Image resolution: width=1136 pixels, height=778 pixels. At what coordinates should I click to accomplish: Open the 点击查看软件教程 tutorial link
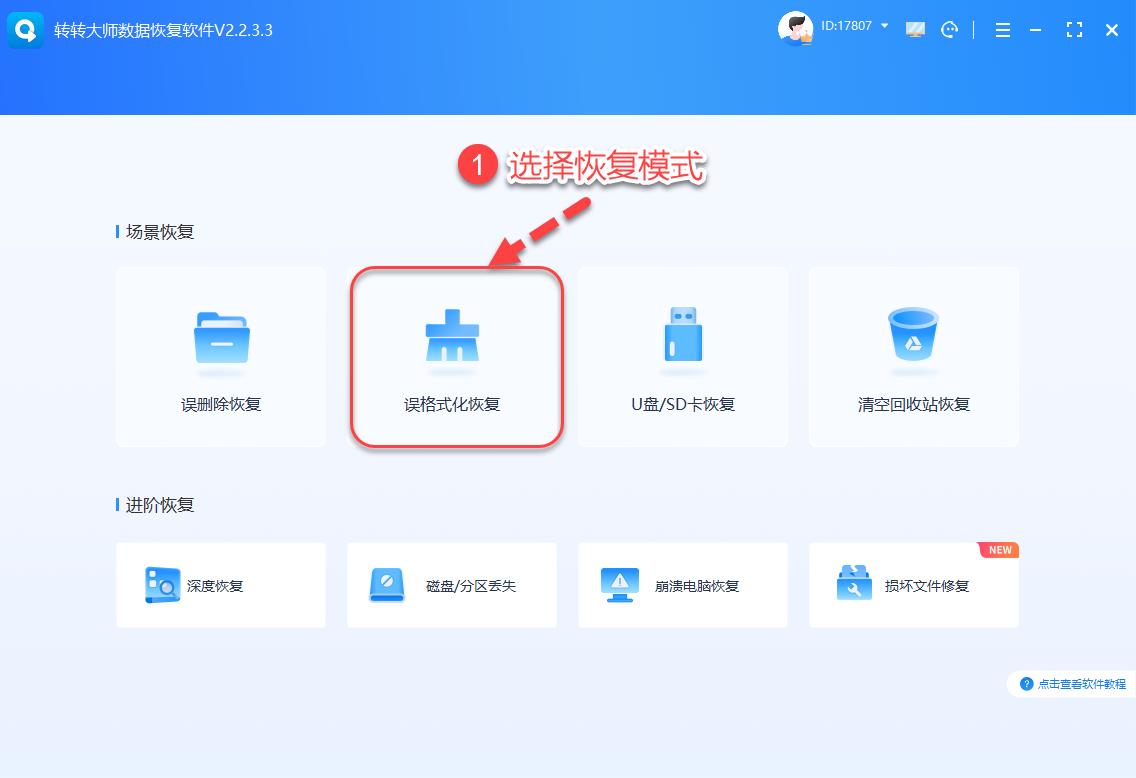coord(1079,684)
